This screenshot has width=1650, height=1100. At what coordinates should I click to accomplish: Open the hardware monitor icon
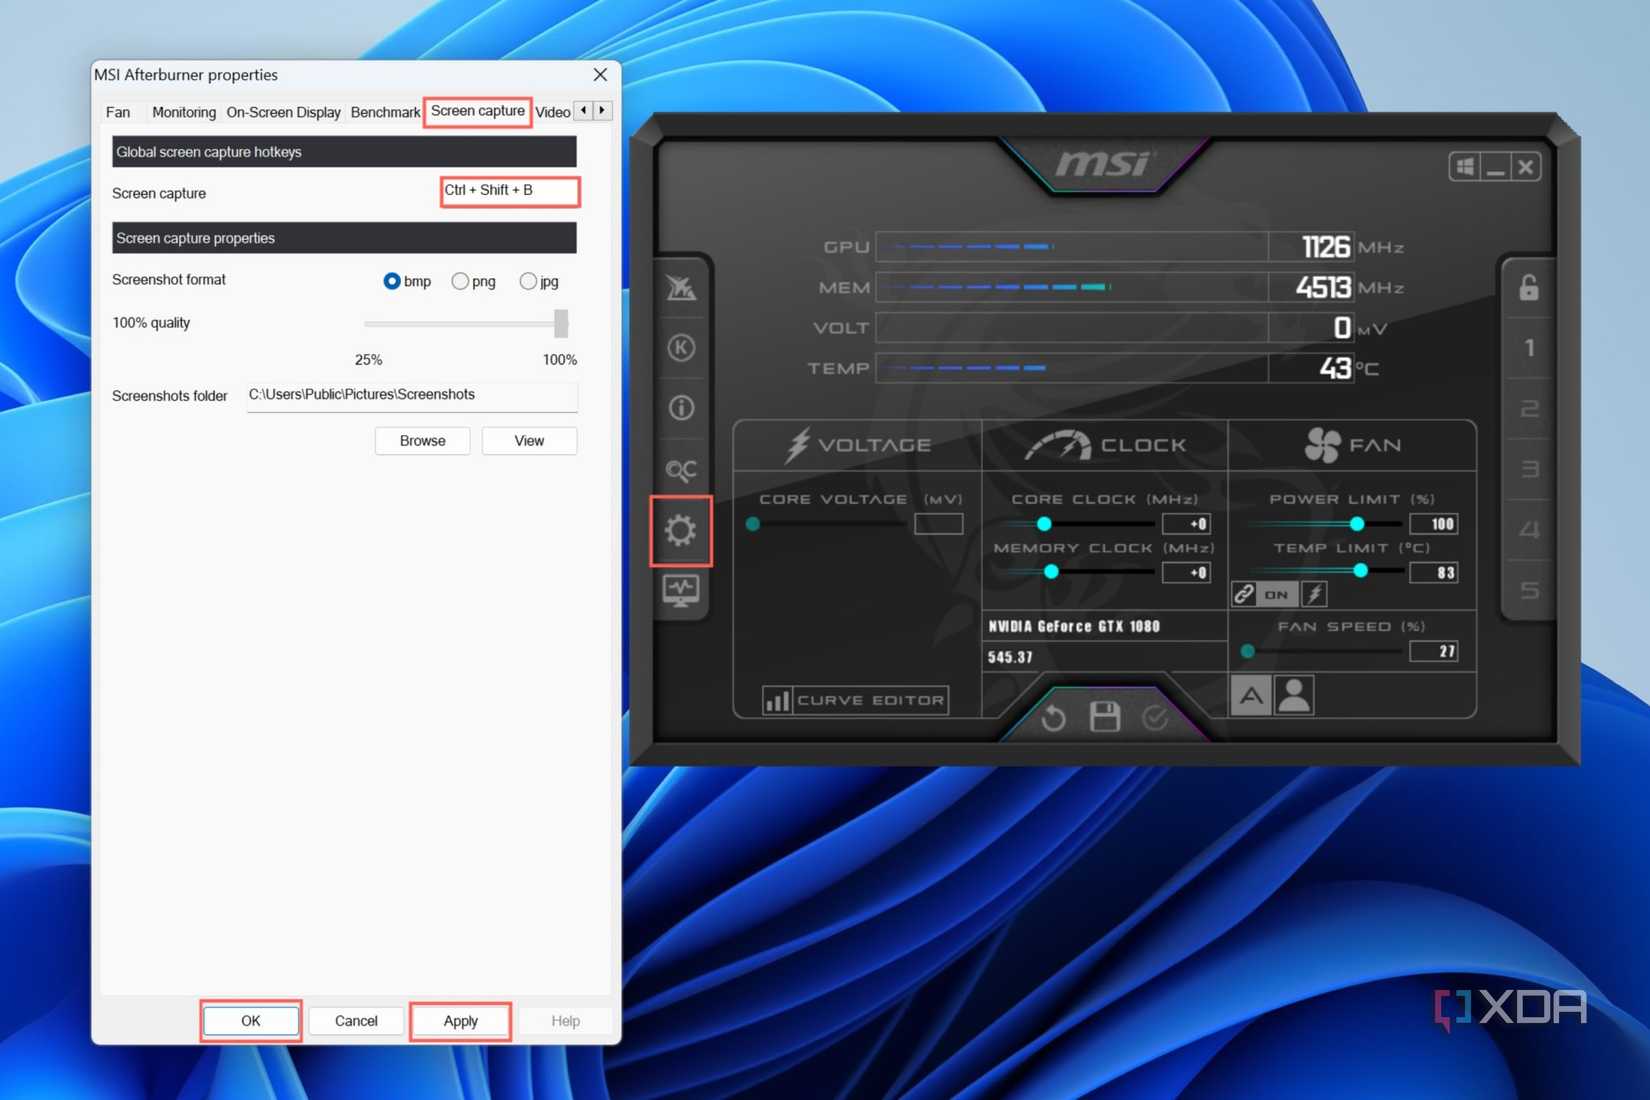coord(681,591)
